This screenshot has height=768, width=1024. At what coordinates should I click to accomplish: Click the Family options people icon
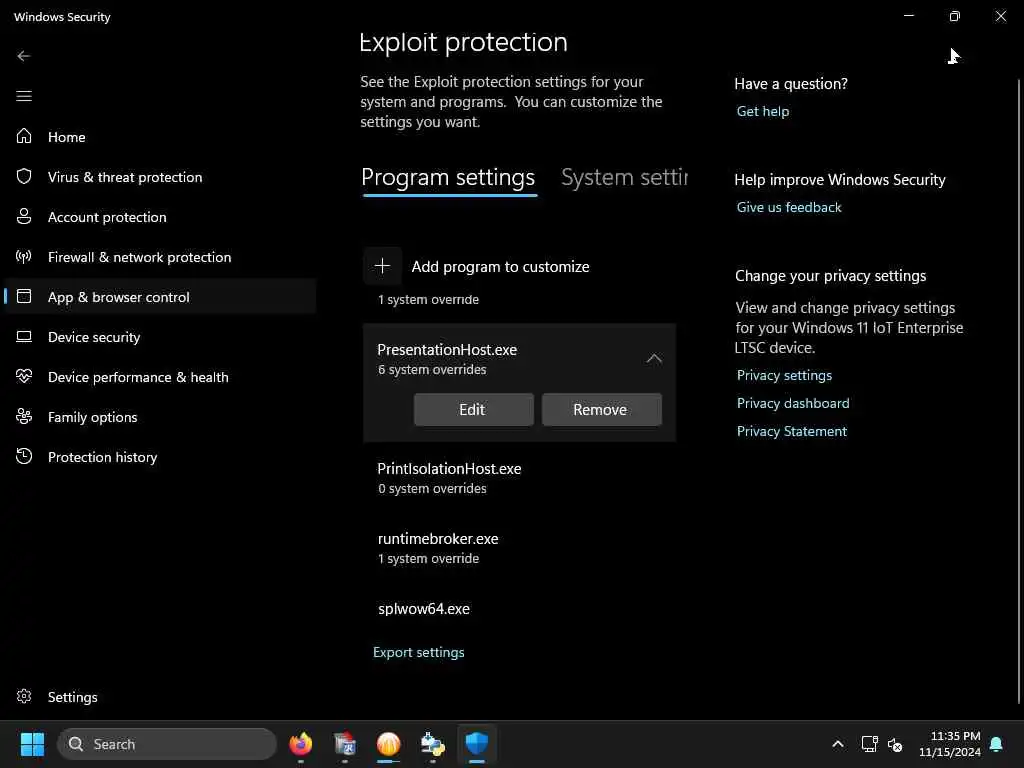[24, 416]
